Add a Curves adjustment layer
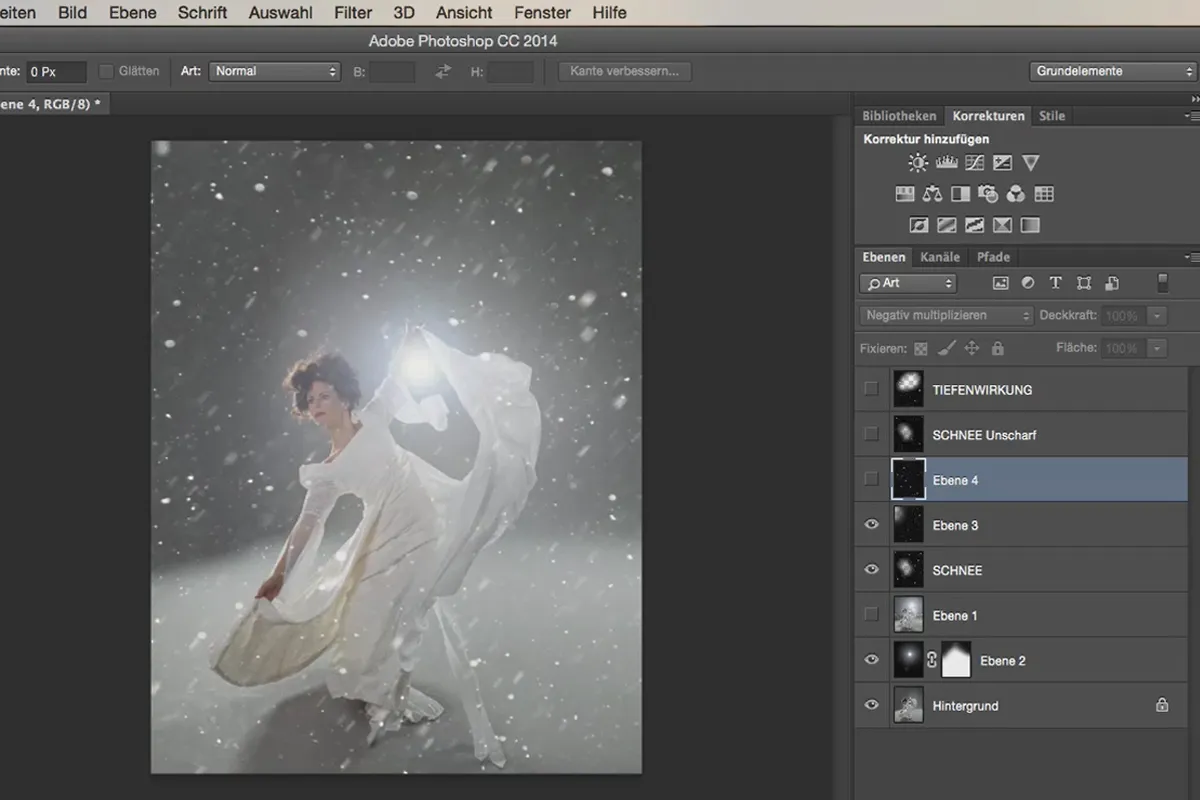1200x800 pixels. 974,163
